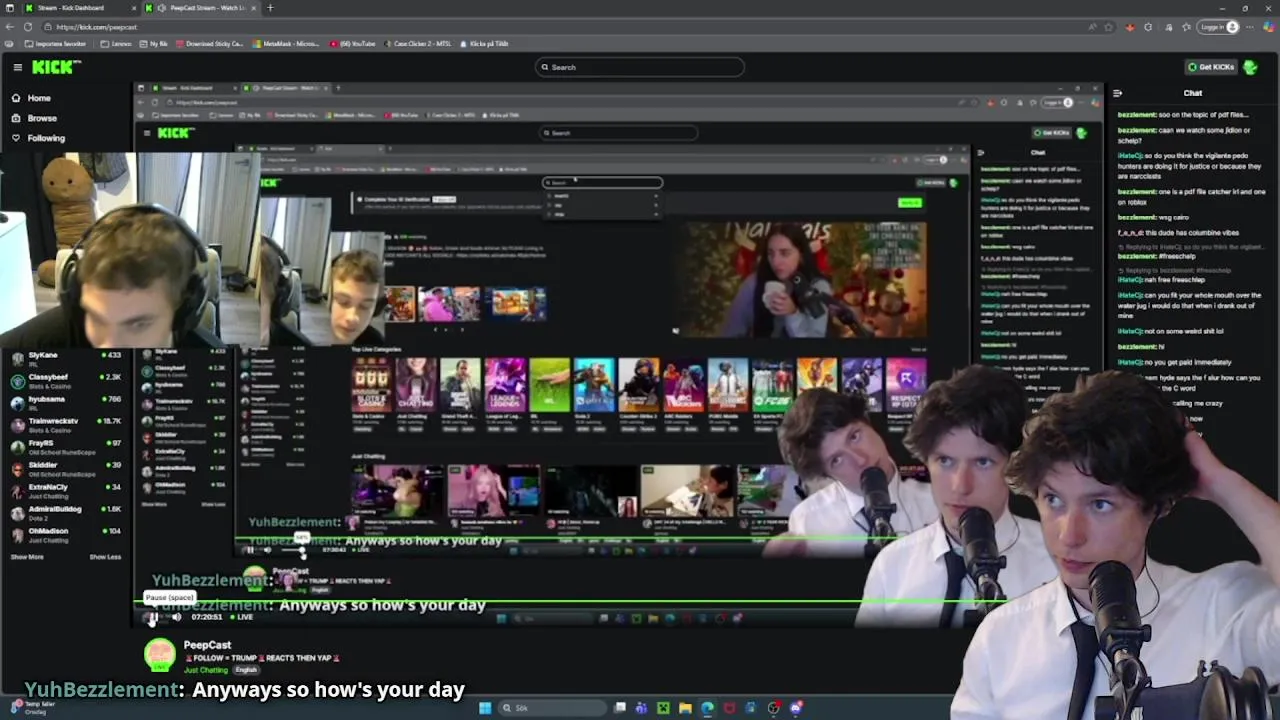
Task: Open a new browser tab
Action: (x=270, y=8)
